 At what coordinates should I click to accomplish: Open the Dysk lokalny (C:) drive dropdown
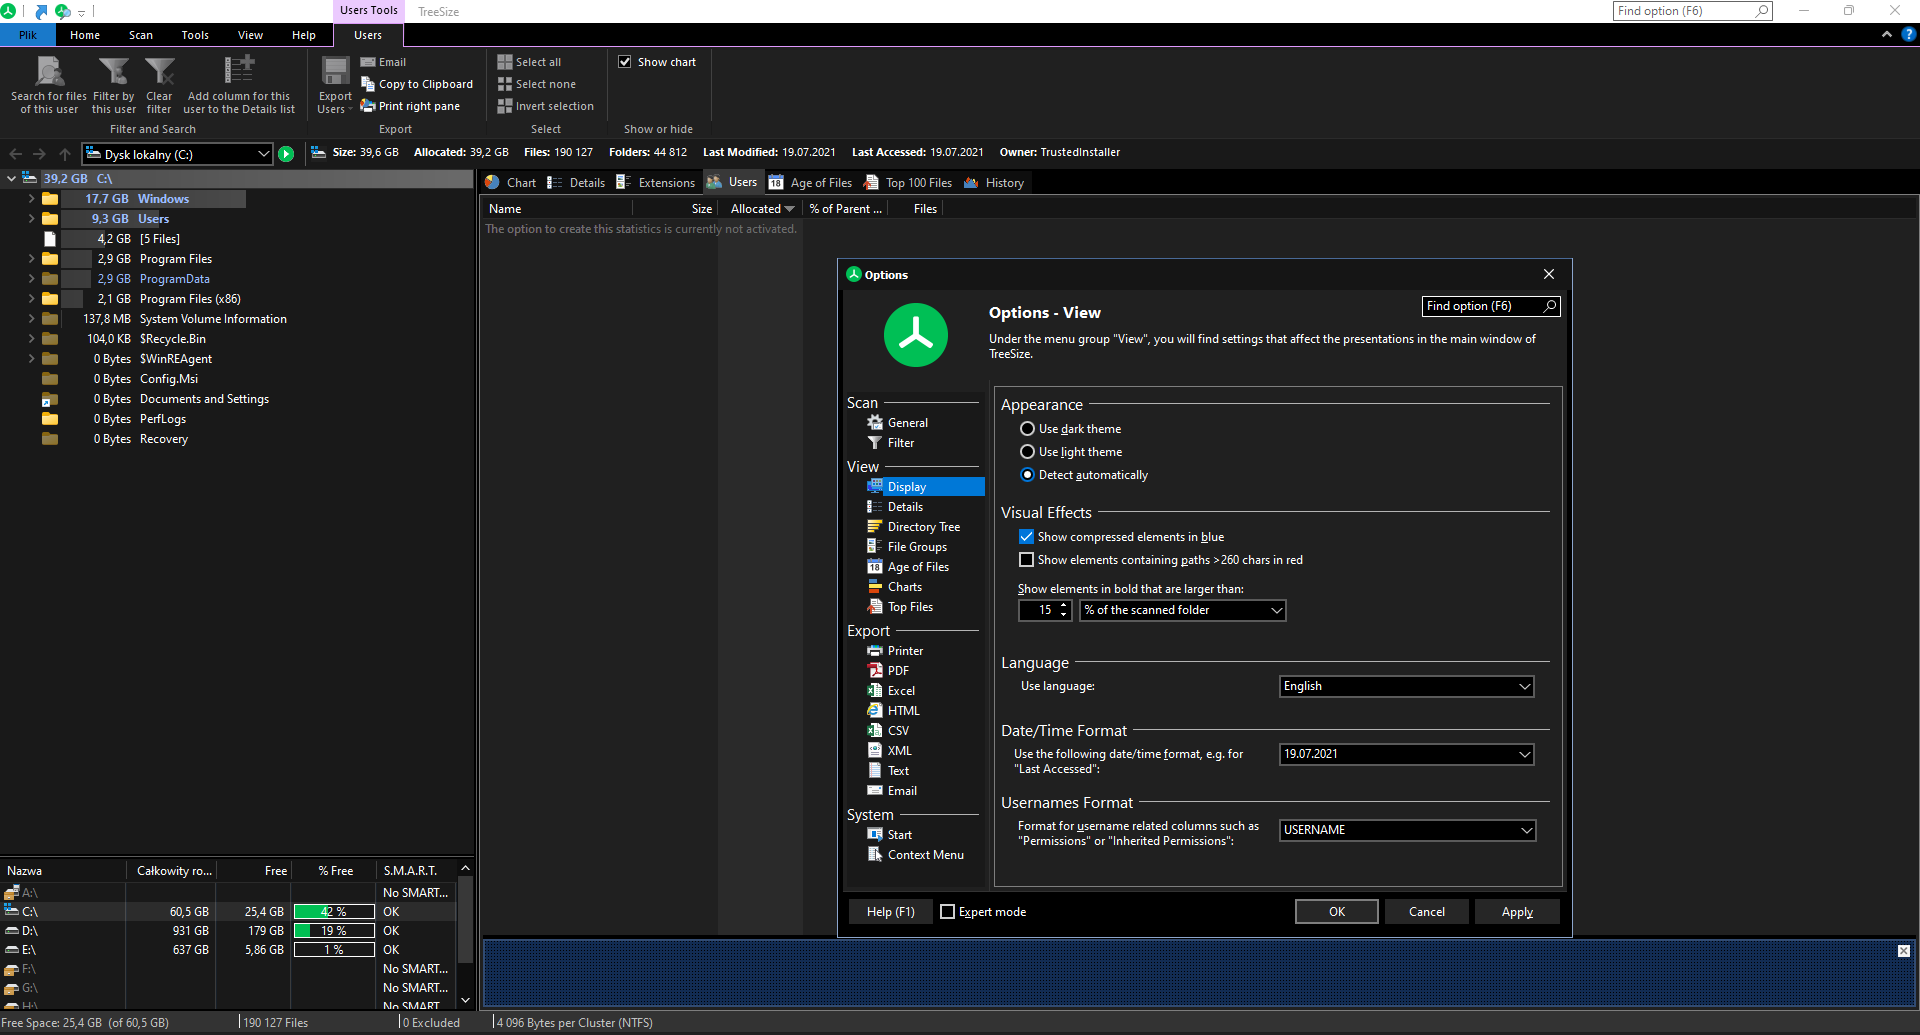tap(177, 154)
